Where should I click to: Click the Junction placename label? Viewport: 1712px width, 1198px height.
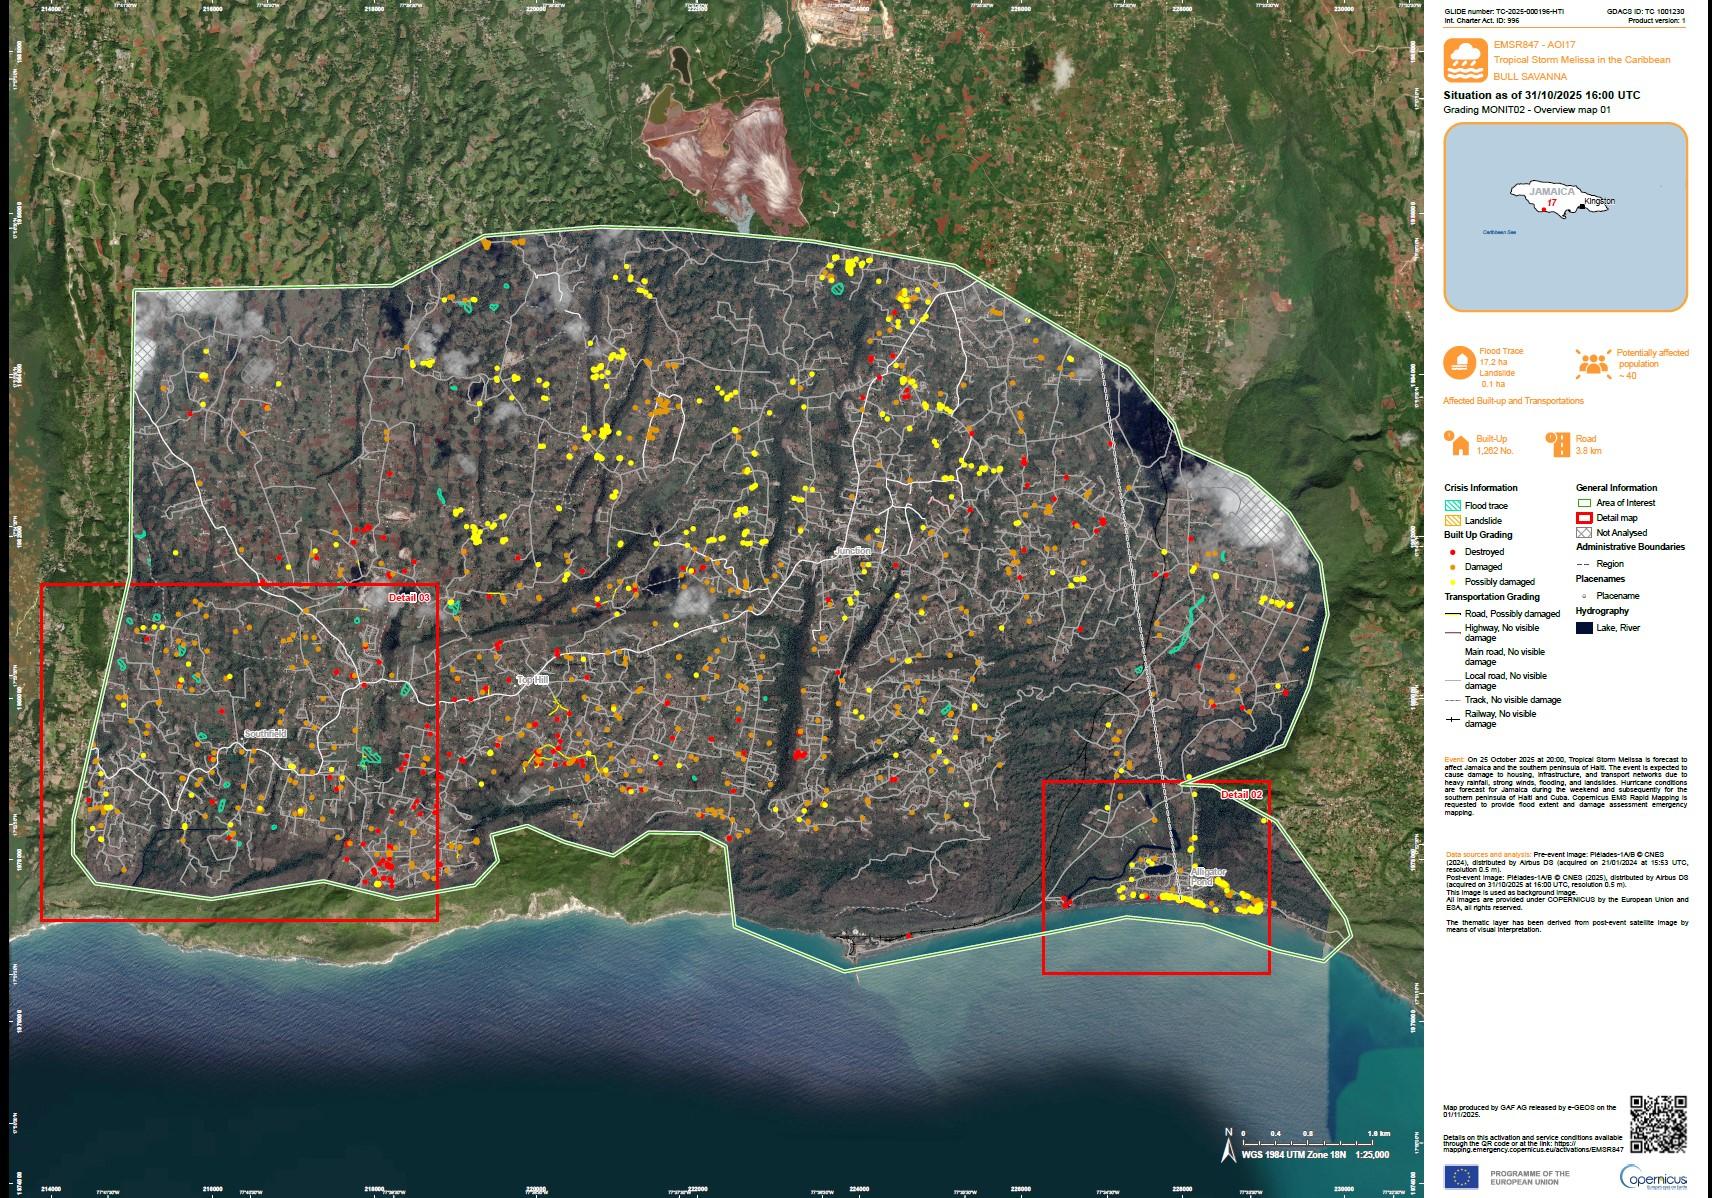click(x=853, y=551)
